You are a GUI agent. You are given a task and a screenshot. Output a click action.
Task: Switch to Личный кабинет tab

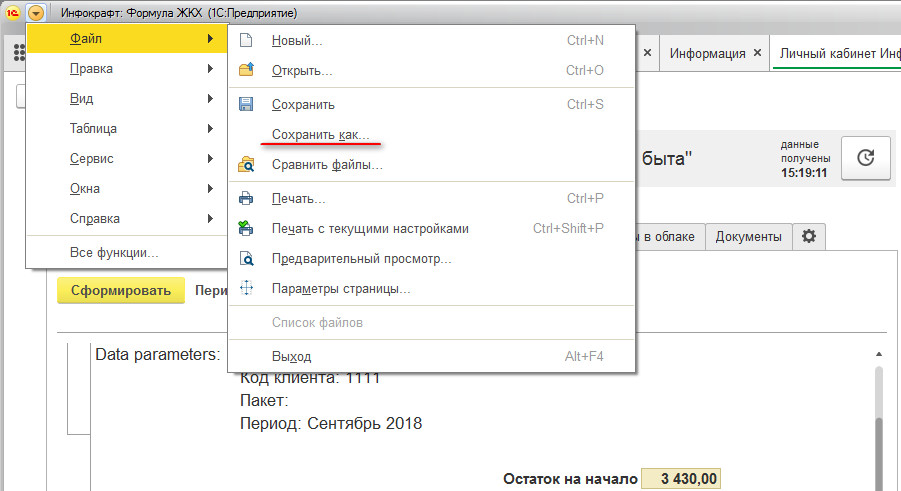839,53
